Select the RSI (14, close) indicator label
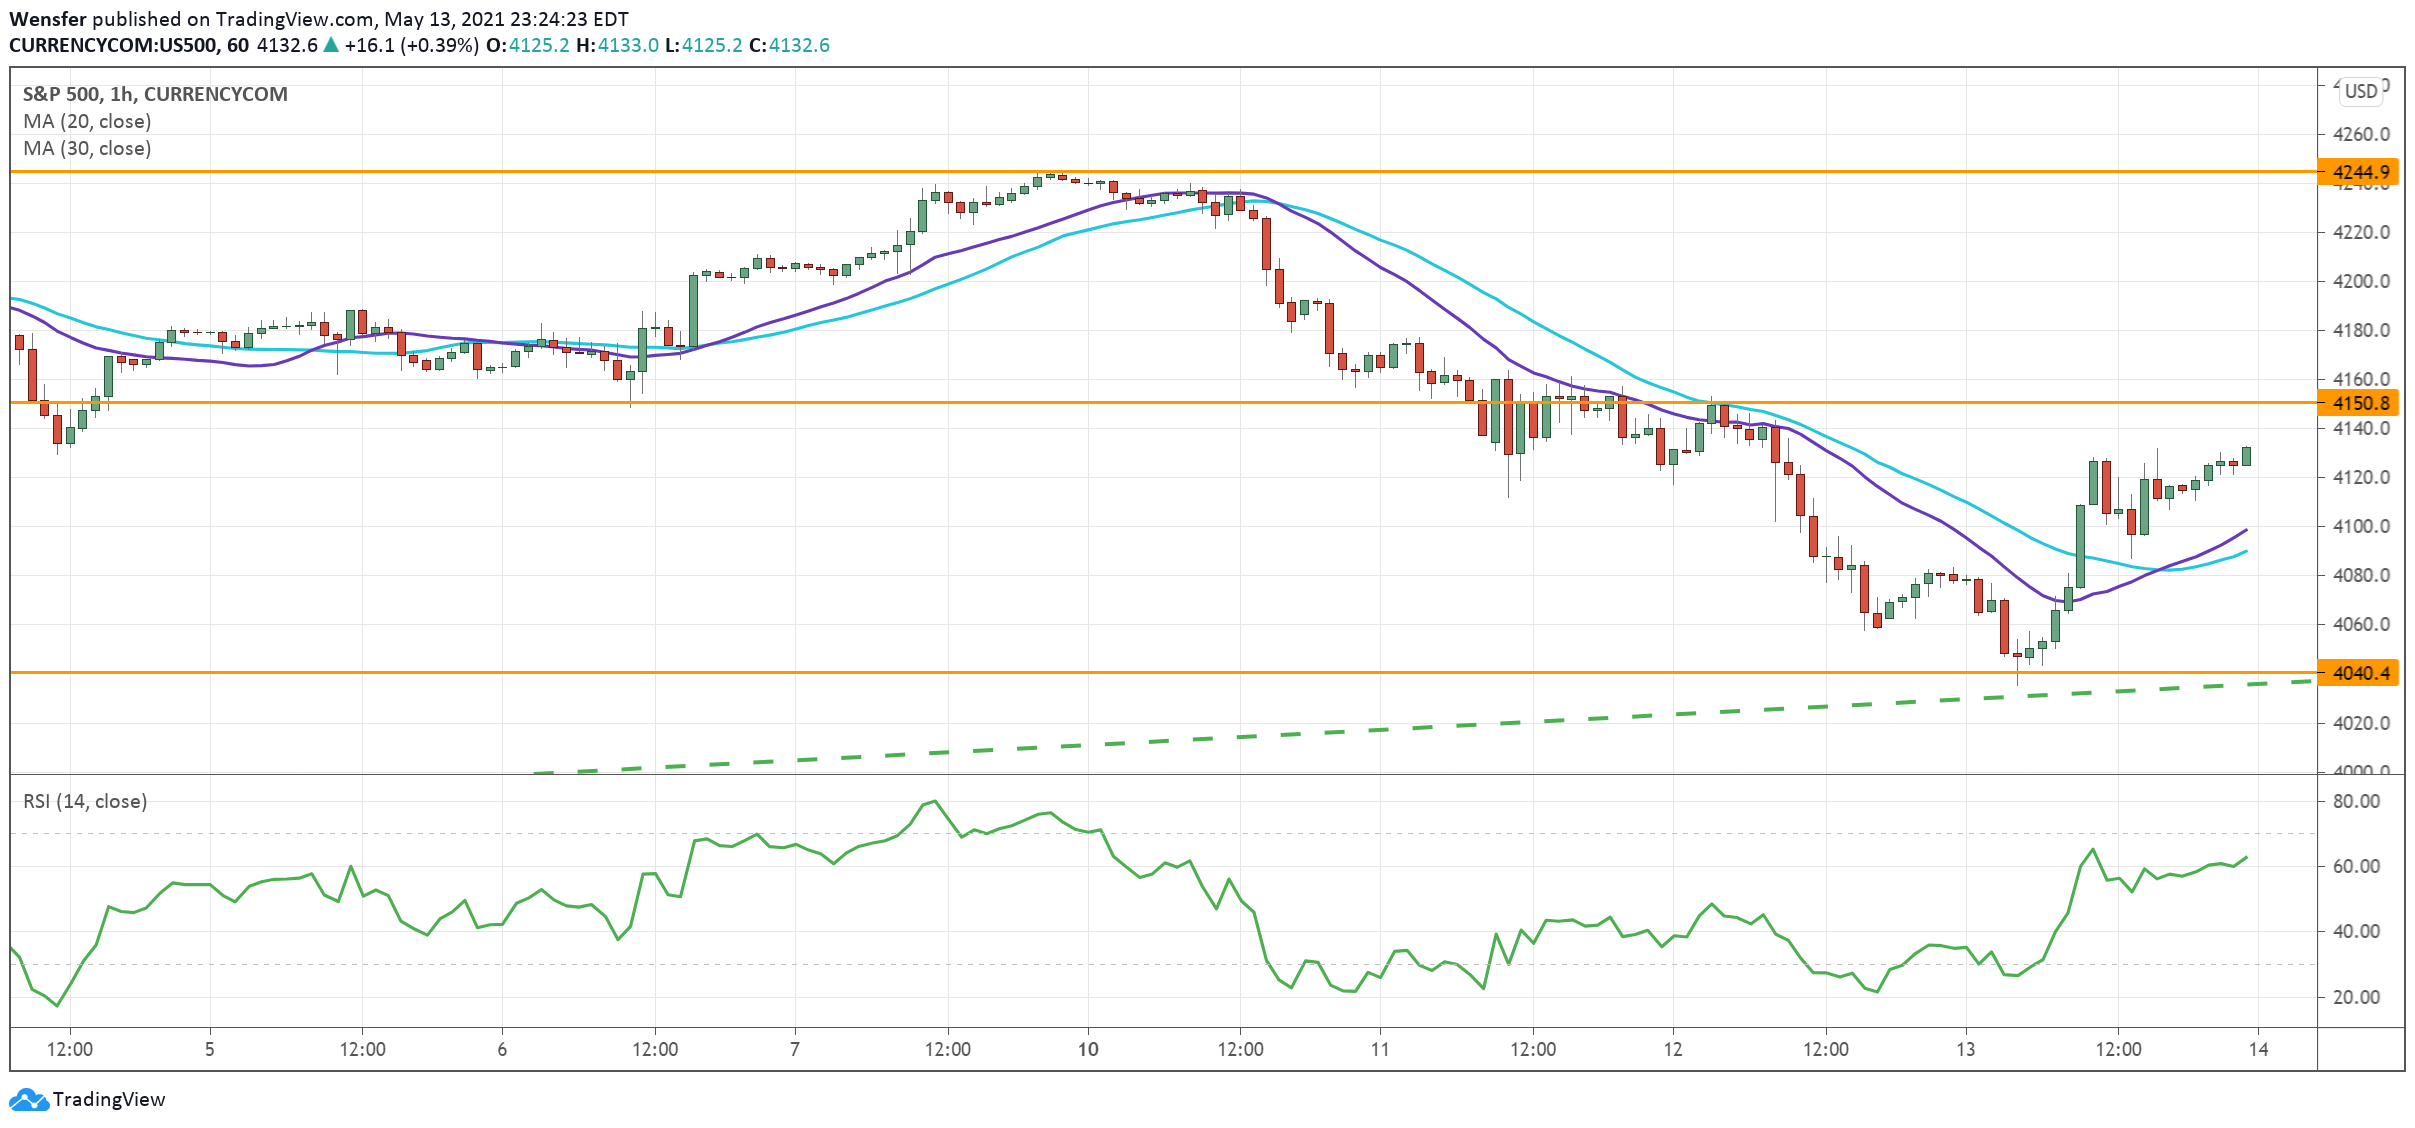This screenshot has width=2415, height=1128. click(x=85, y=801)
